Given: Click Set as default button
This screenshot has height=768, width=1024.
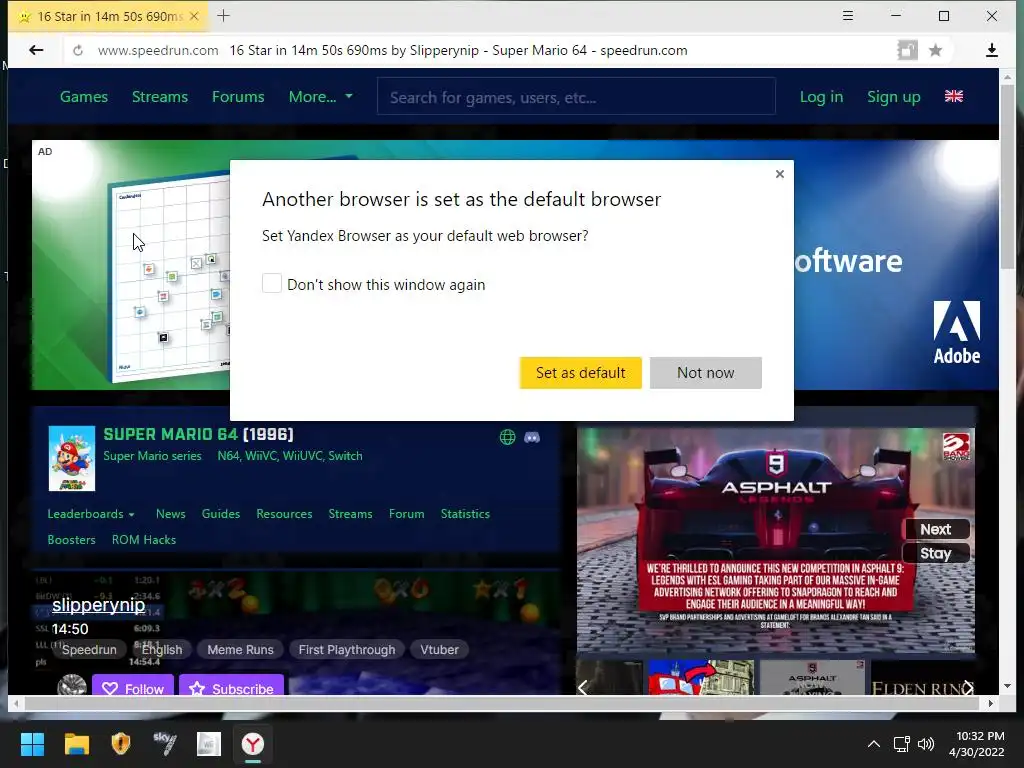Looking at the screenshot, I should [x=581, y=373].
